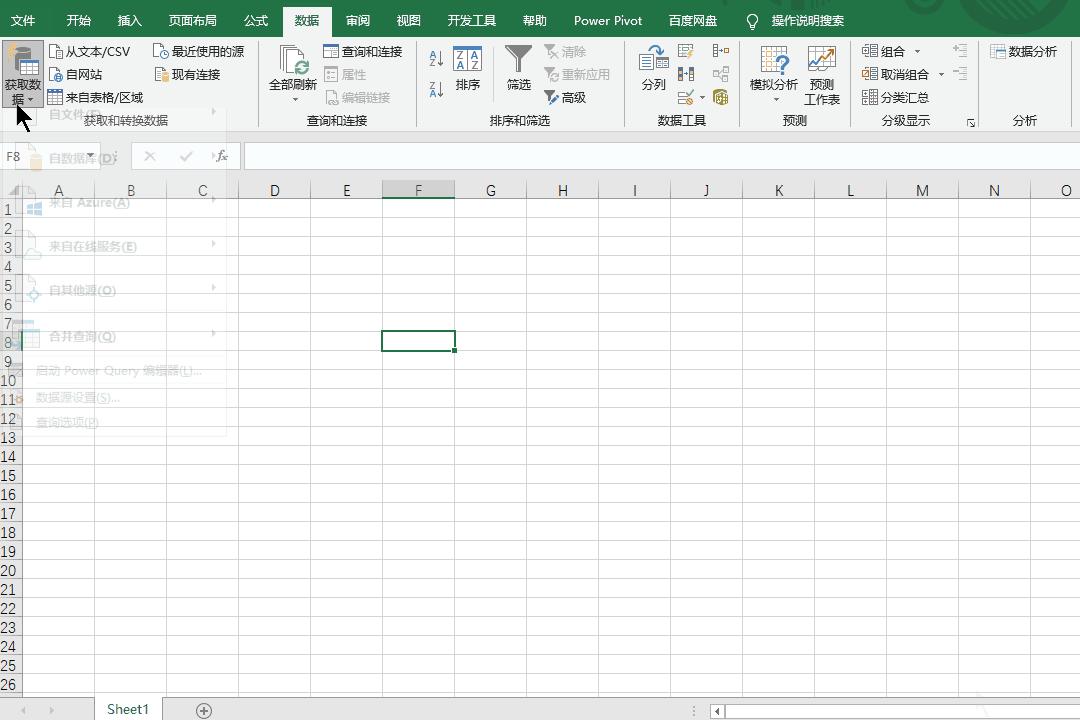
Task: Click the Consolidate icon in Data Tools
Action: click(x=720, y=51)
